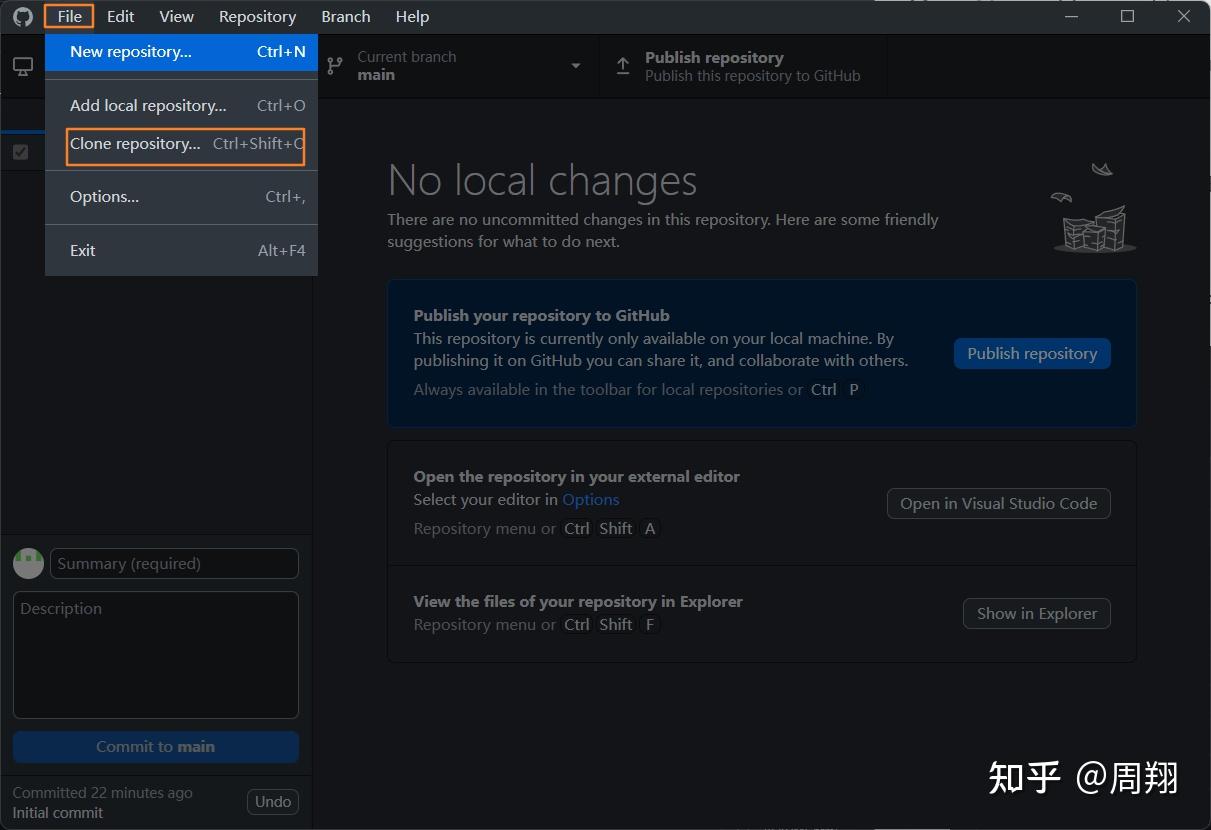Minimize the GitHub Desktop window
Viewport: 1211px width, 830px height.
pos(1071,16)
